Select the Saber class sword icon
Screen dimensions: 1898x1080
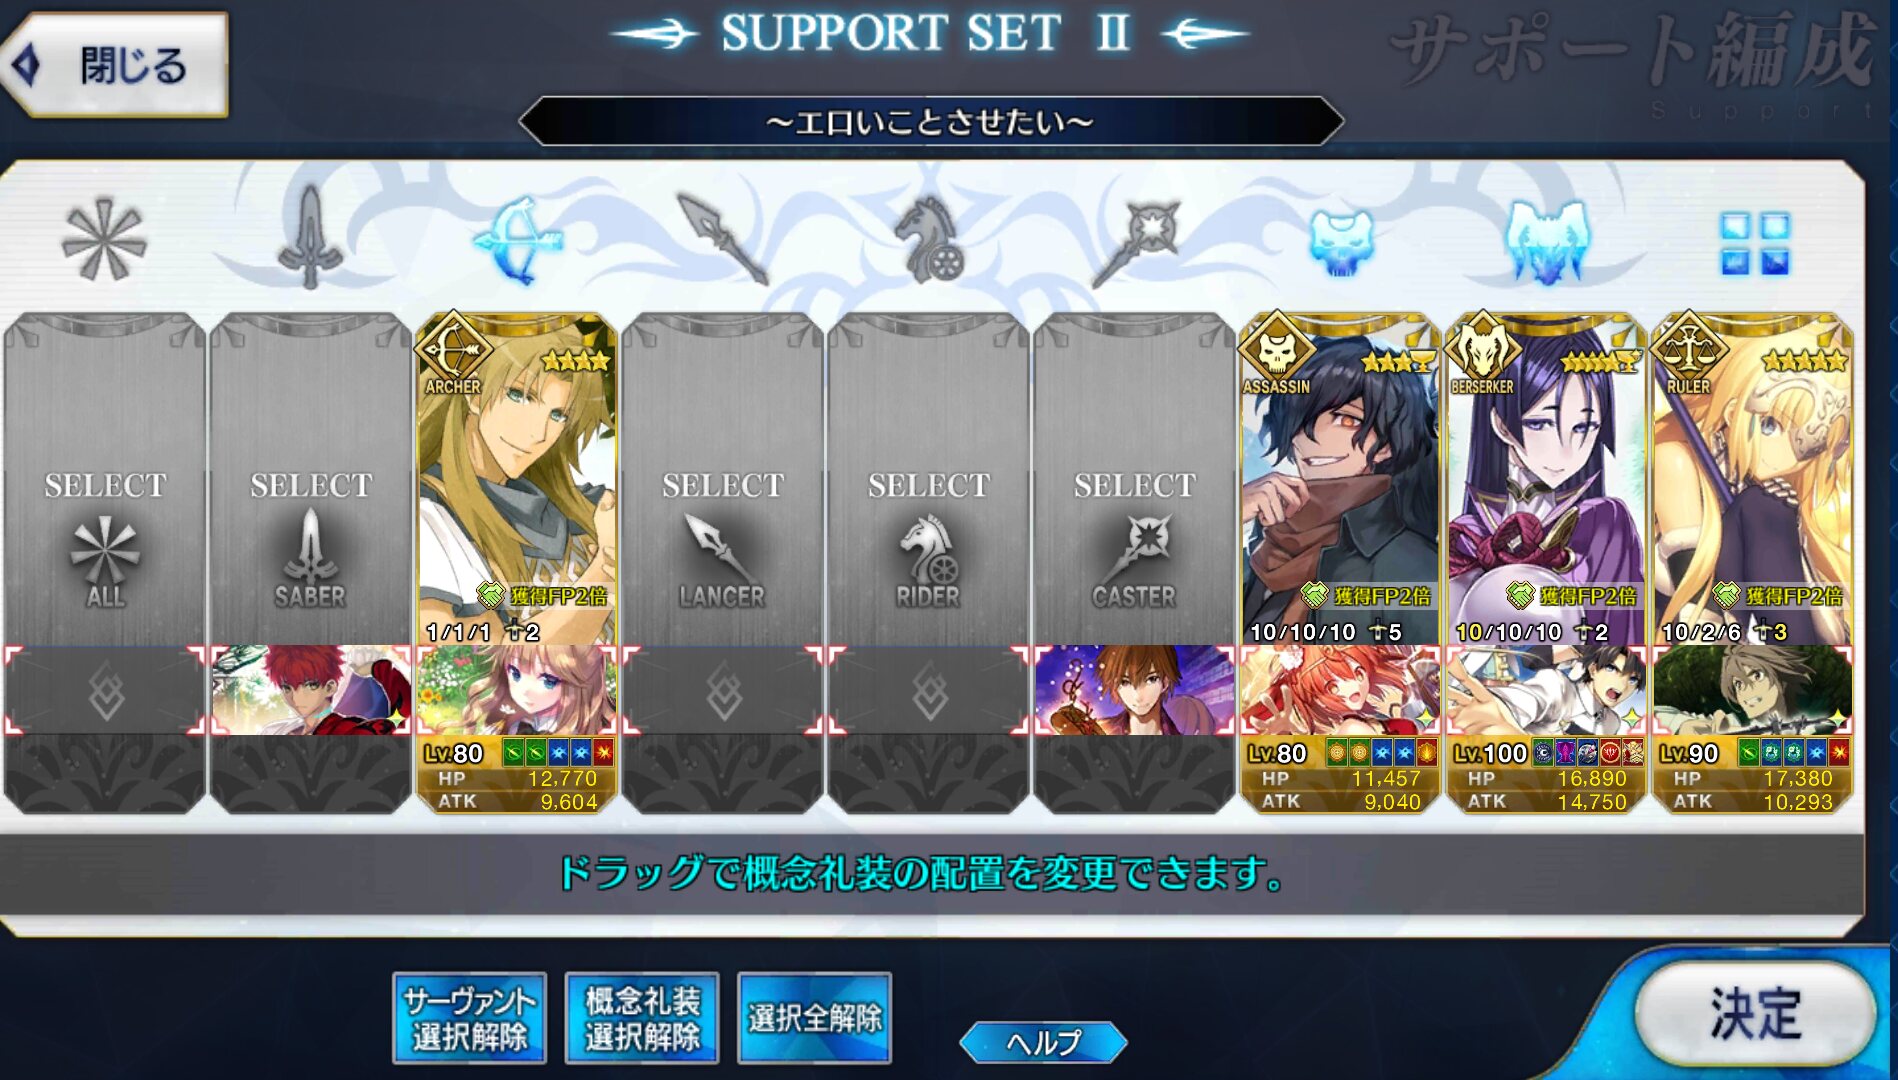(310, 238)
